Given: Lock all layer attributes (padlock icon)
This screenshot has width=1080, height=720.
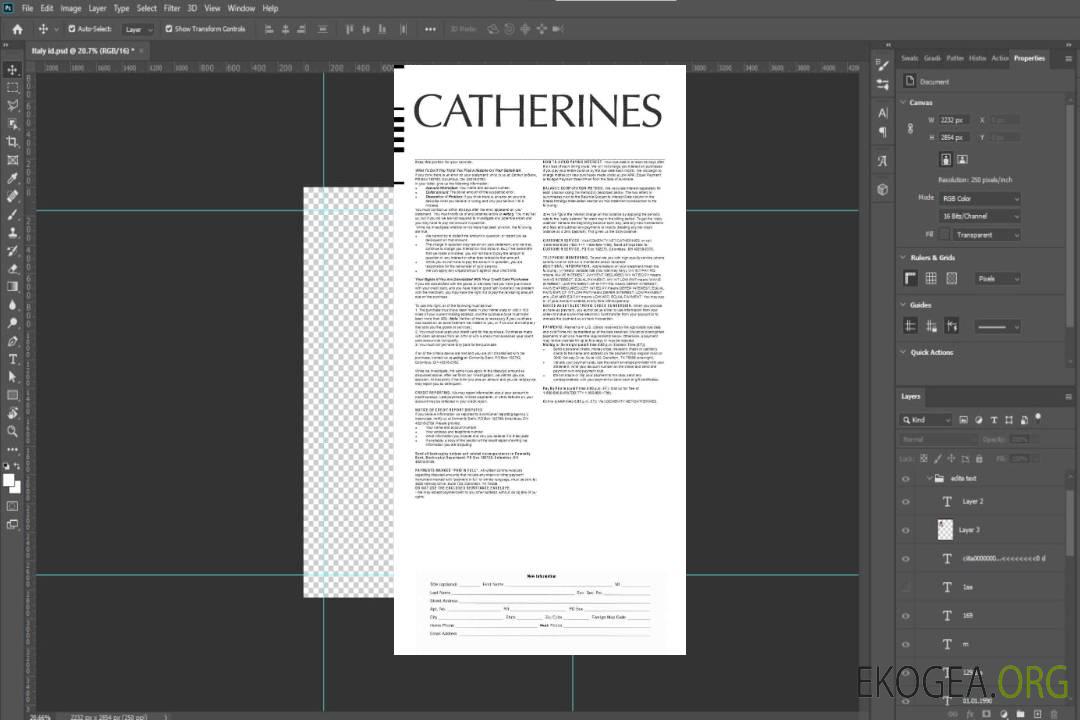Looking at the screenshot, I should click(979, 458).
